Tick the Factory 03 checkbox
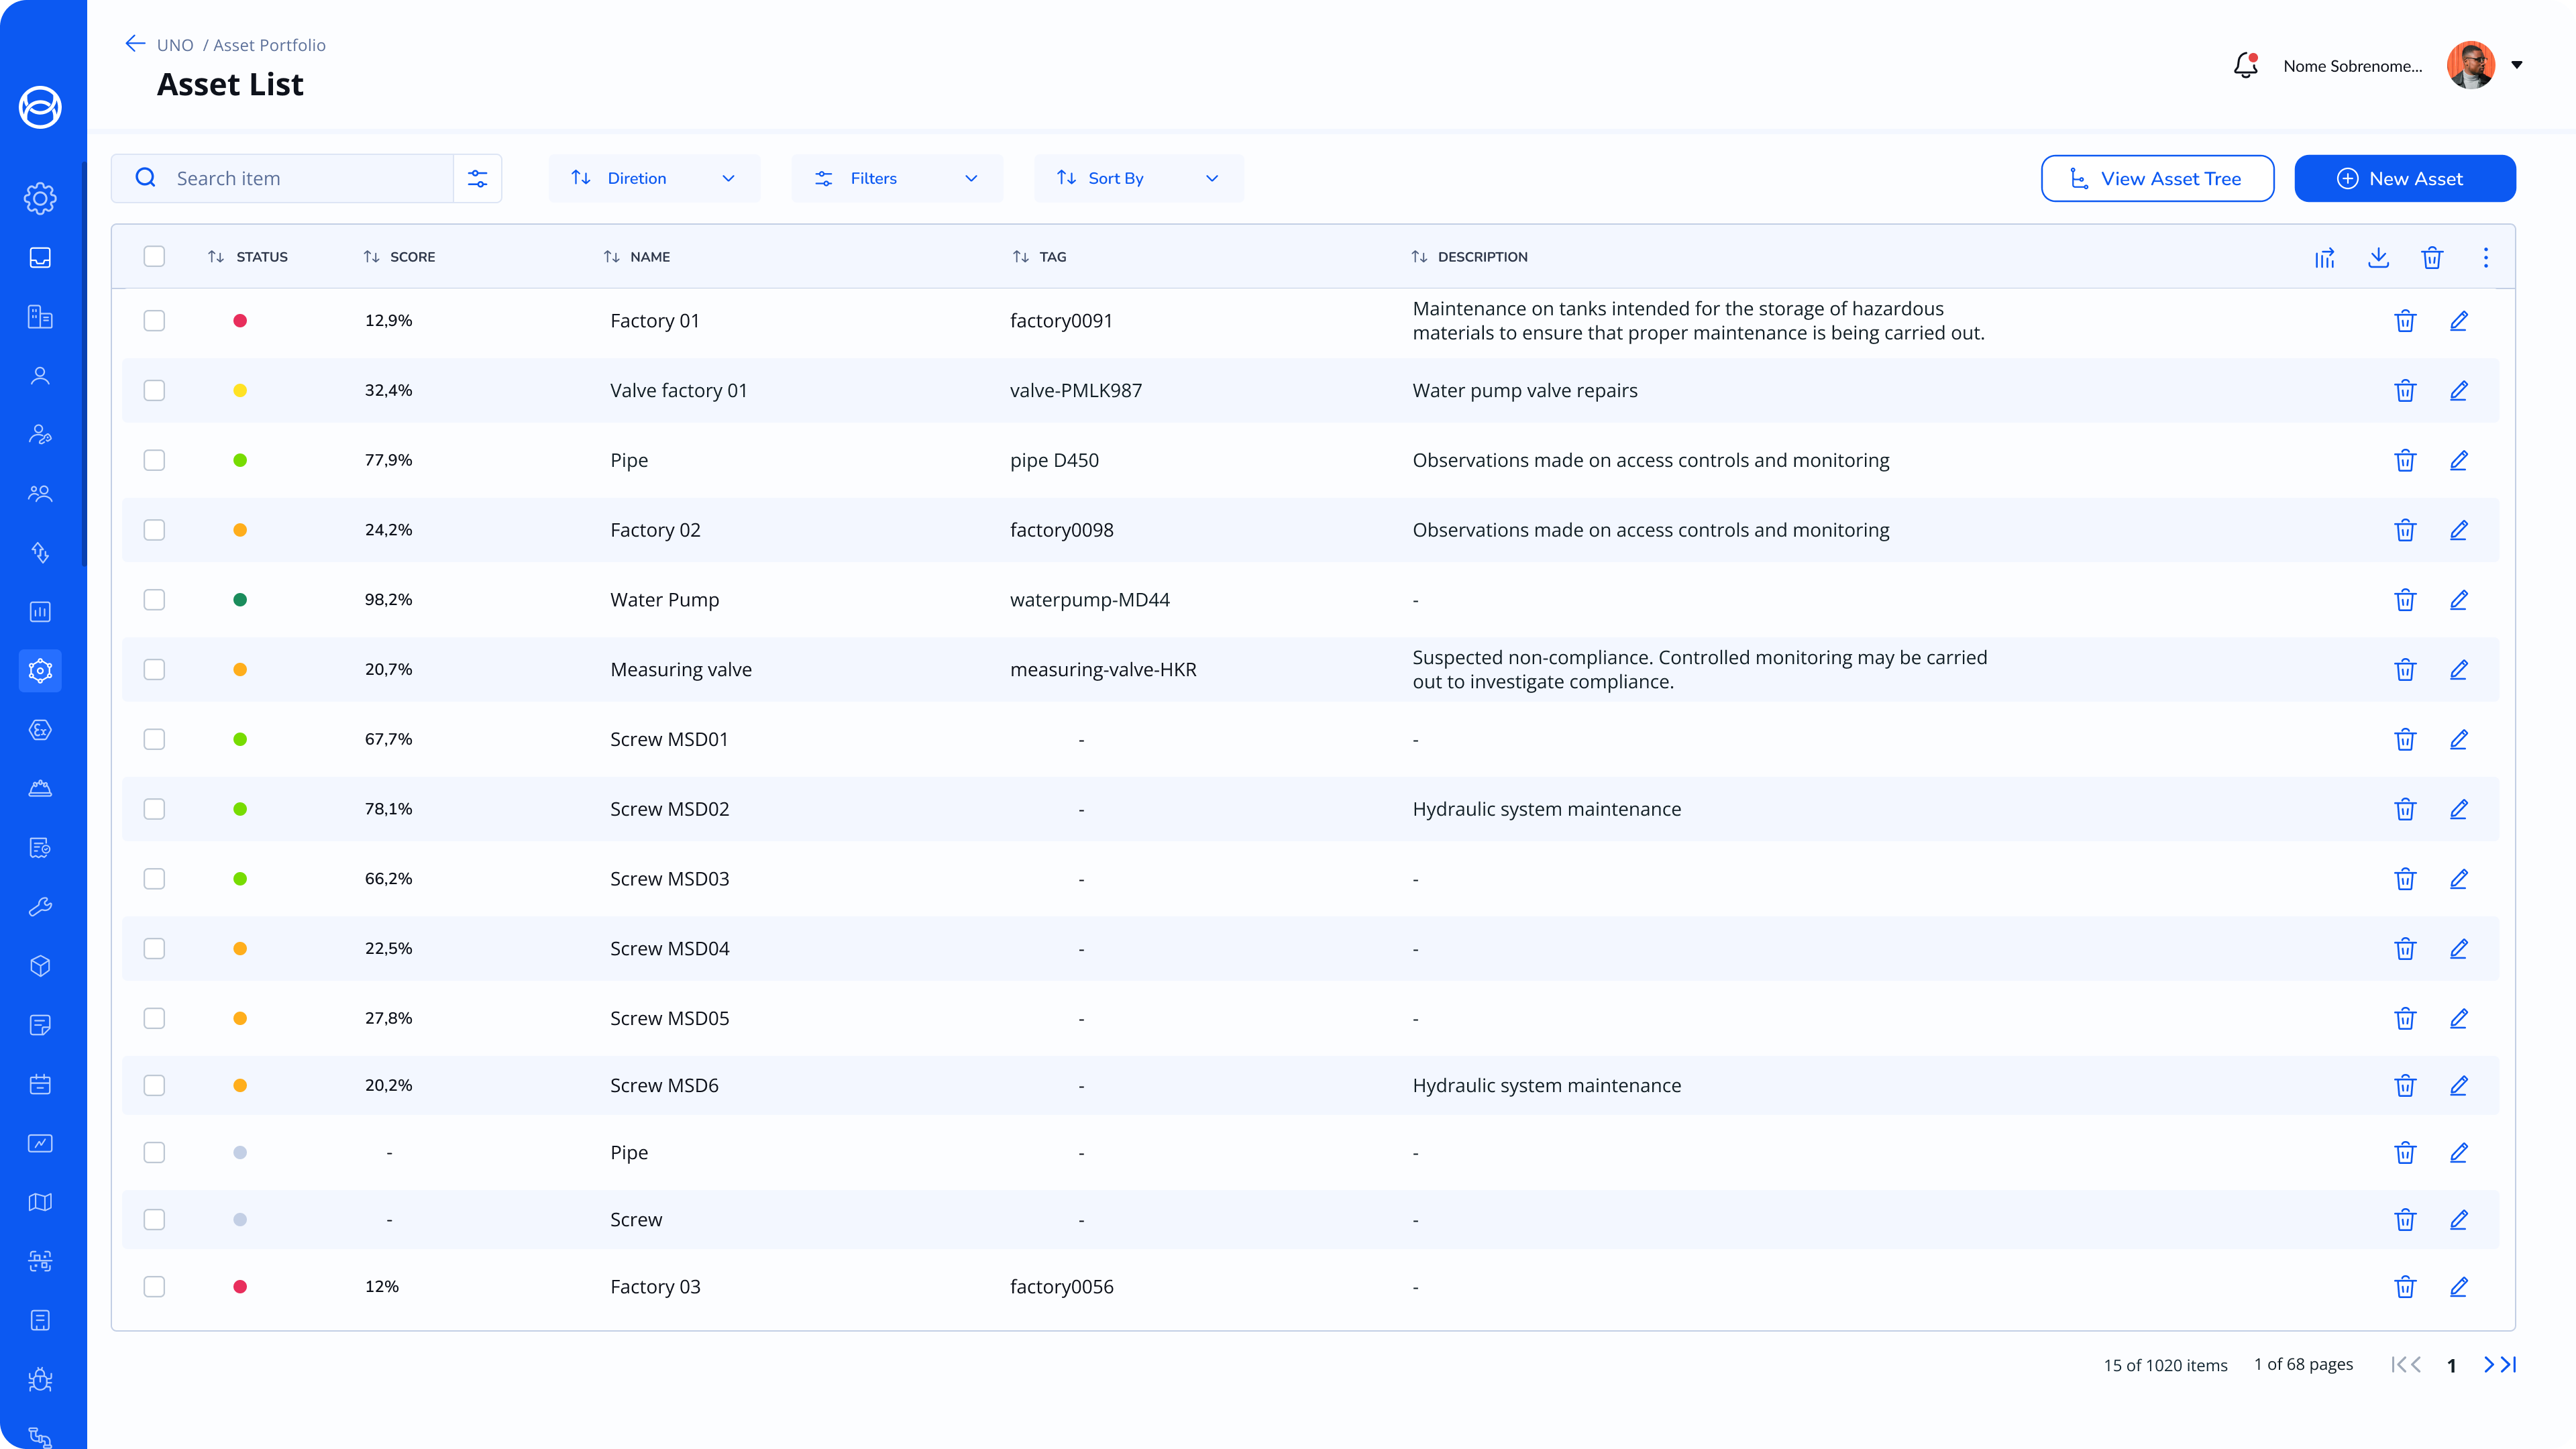The width and height of the screenshot is (2576, 1449). coord(154,1286)
